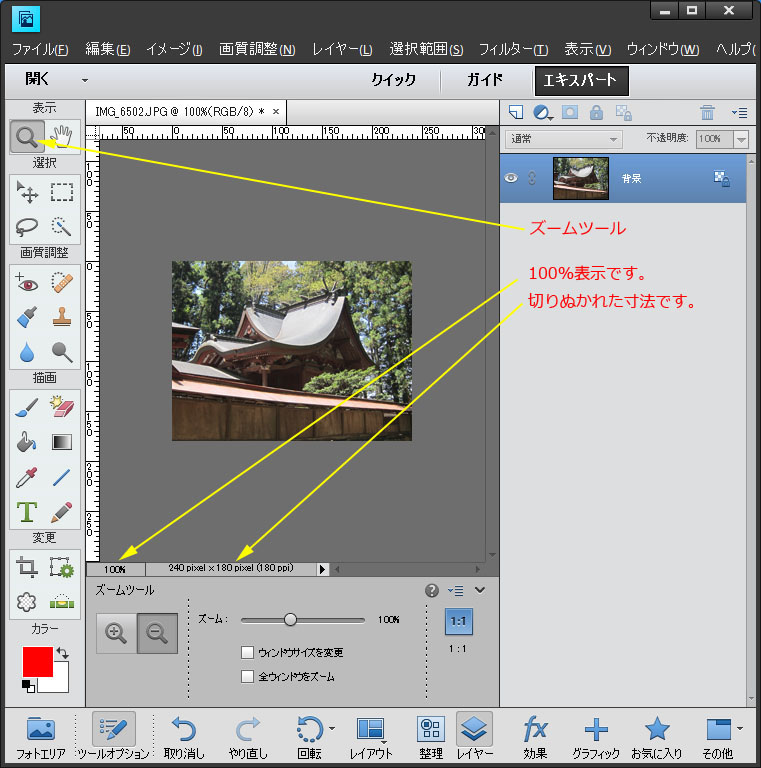Screen dimensions: 761x768
Task: Collapse tool options panel chevron
Action: [x=480, y=590]
